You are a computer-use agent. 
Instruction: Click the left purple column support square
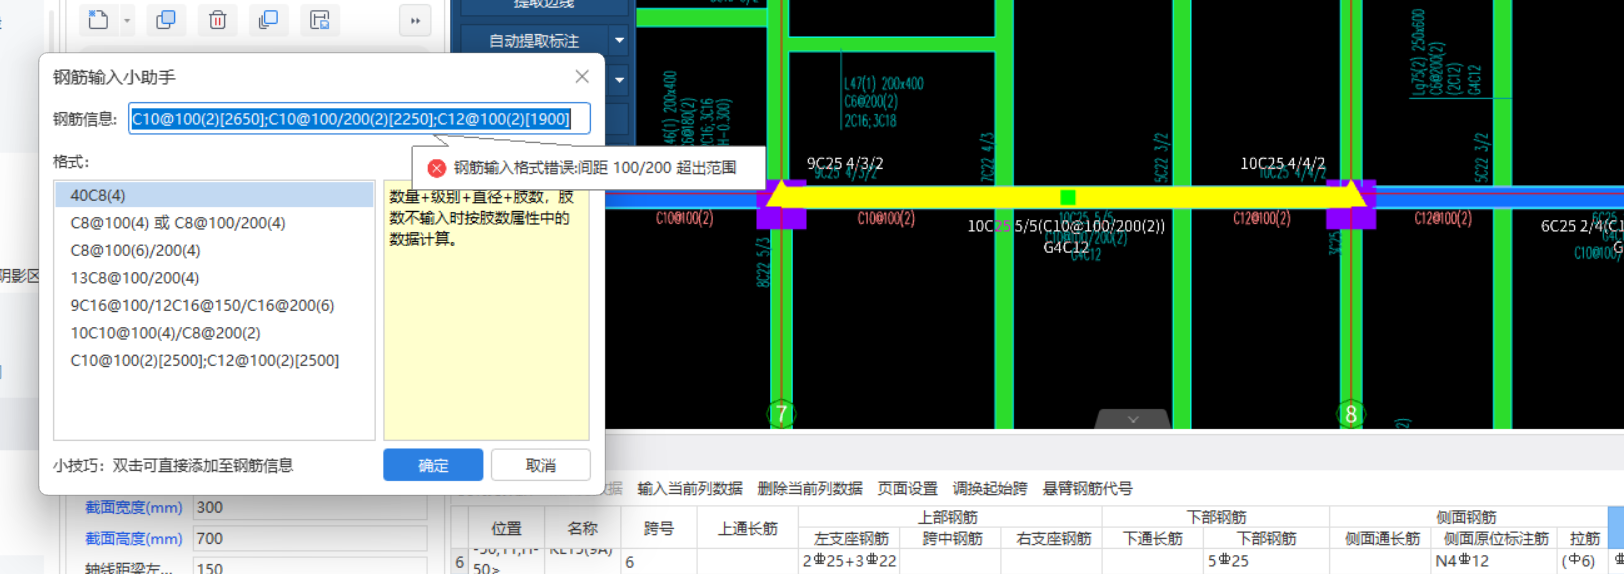pos(782,205)
